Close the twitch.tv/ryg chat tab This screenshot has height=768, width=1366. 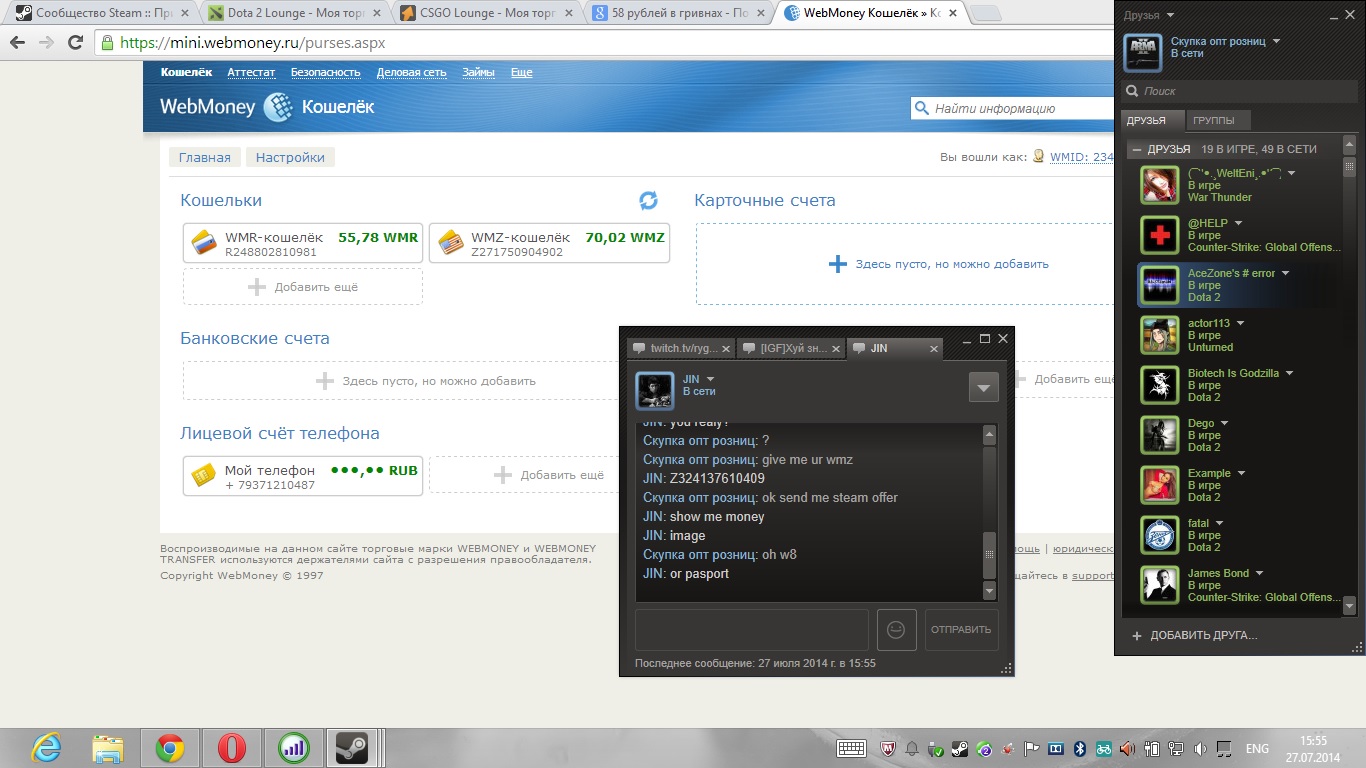coord(727,349)
